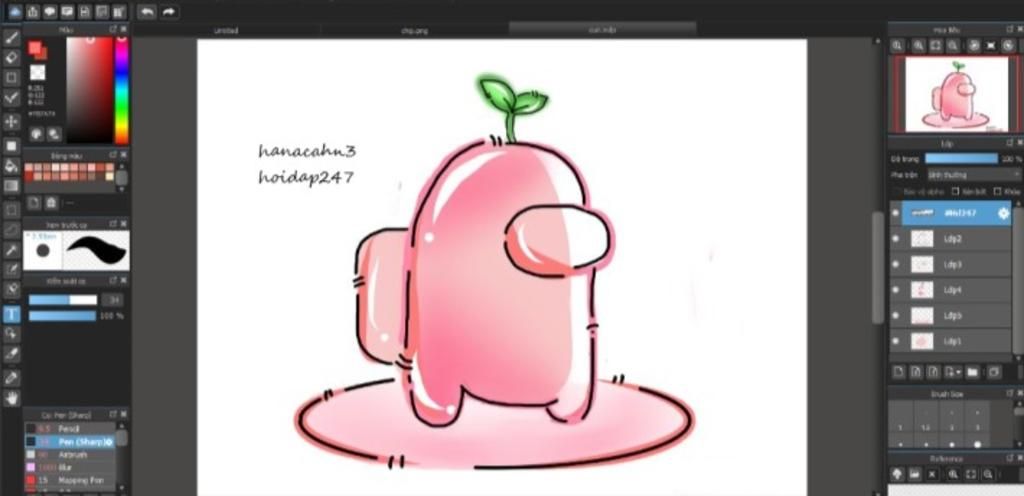
Task: Select layer Lớp2 in layer list
Action: (956, 239)
